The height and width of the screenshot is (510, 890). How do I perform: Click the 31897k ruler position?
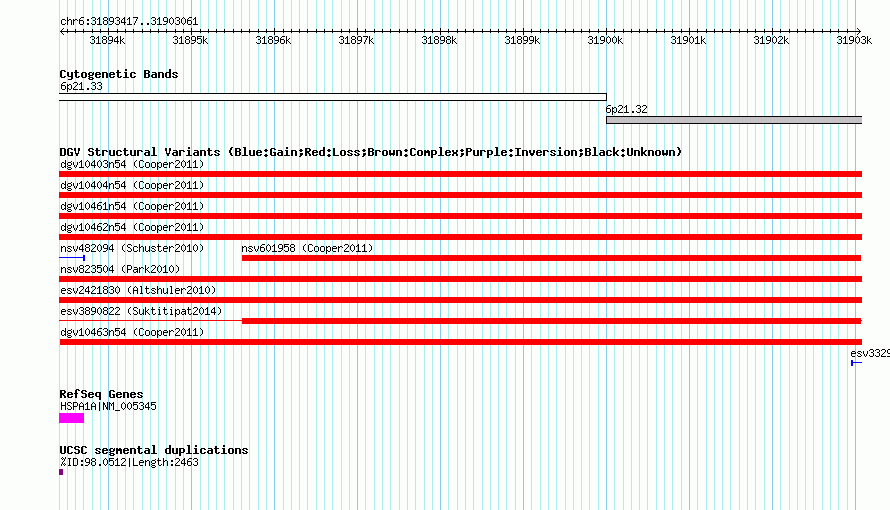pyautogui.click(x=356, y=40)
